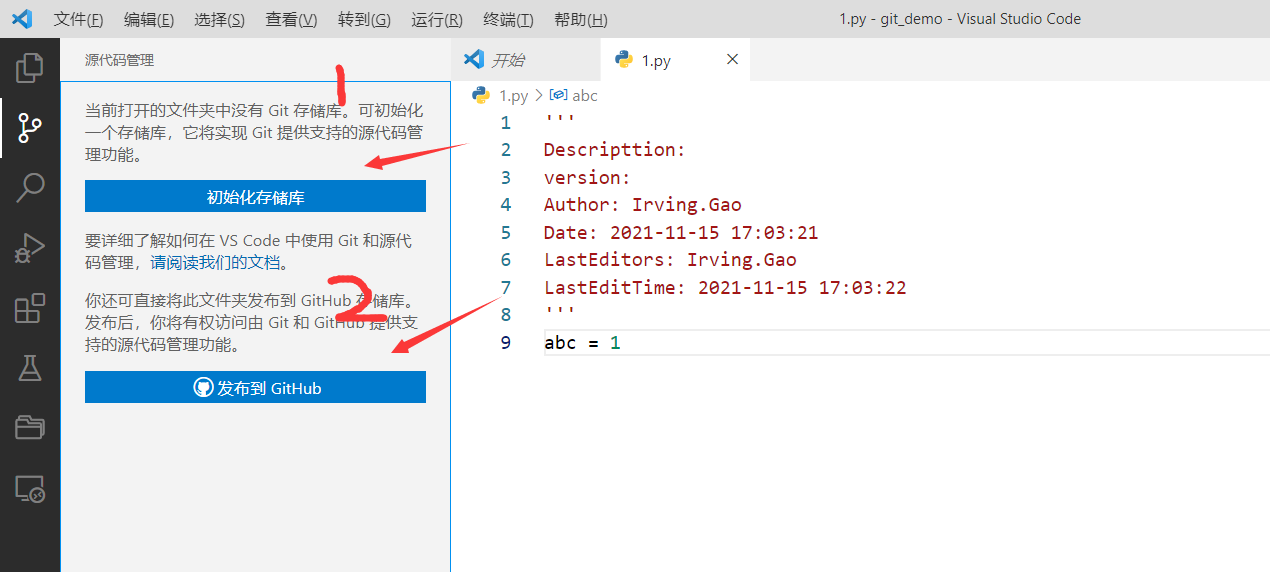Open the 请阅读我们的文档 link
Screen dimensions: 1270x572
[x=216, y=263]
